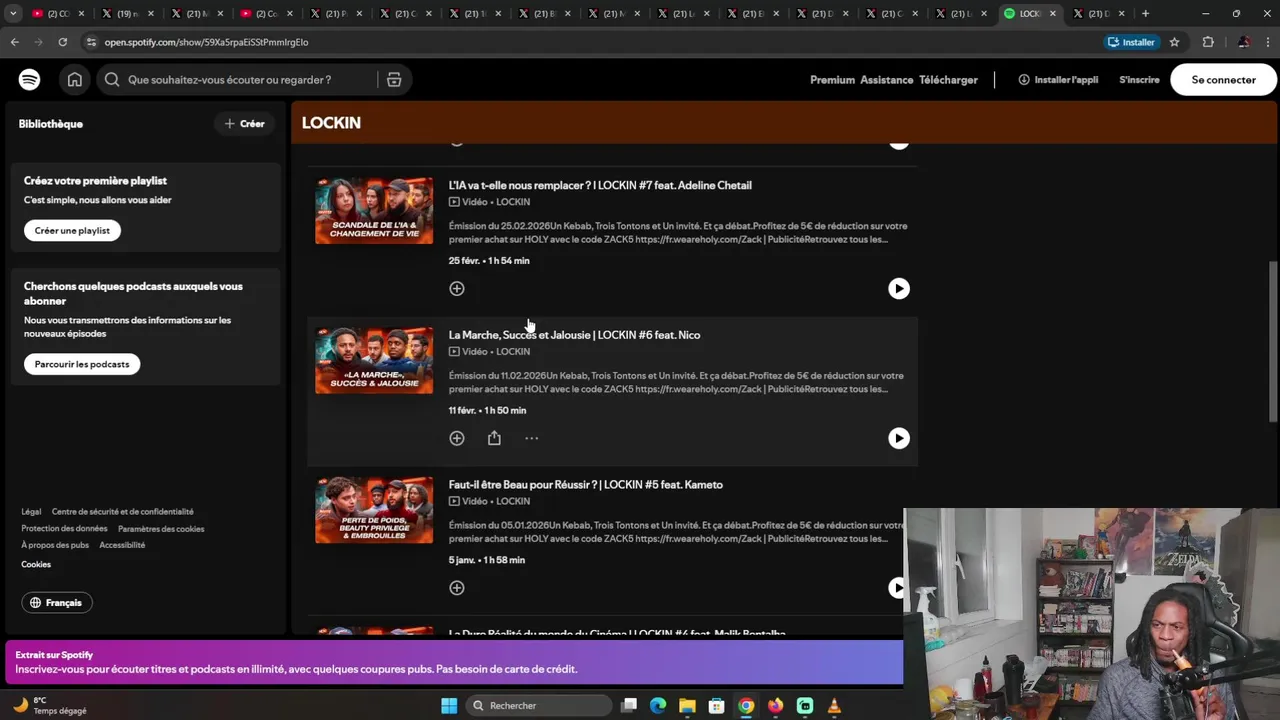Open more options for LOCKIN #6

(532, 438)
